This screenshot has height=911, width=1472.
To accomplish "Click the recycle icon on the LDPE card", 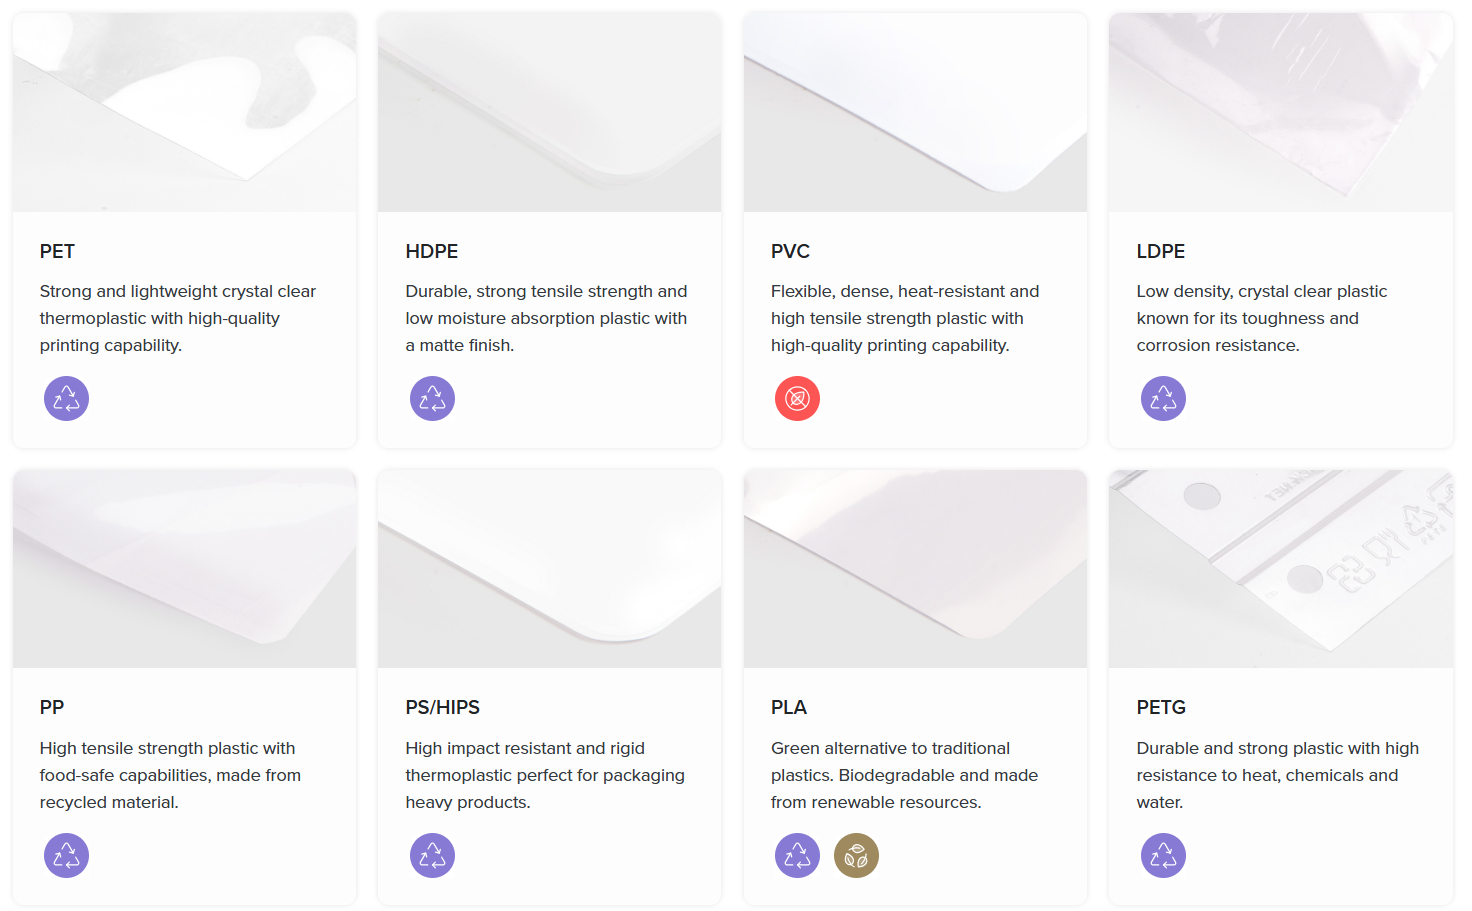I will click(1163, 399).
